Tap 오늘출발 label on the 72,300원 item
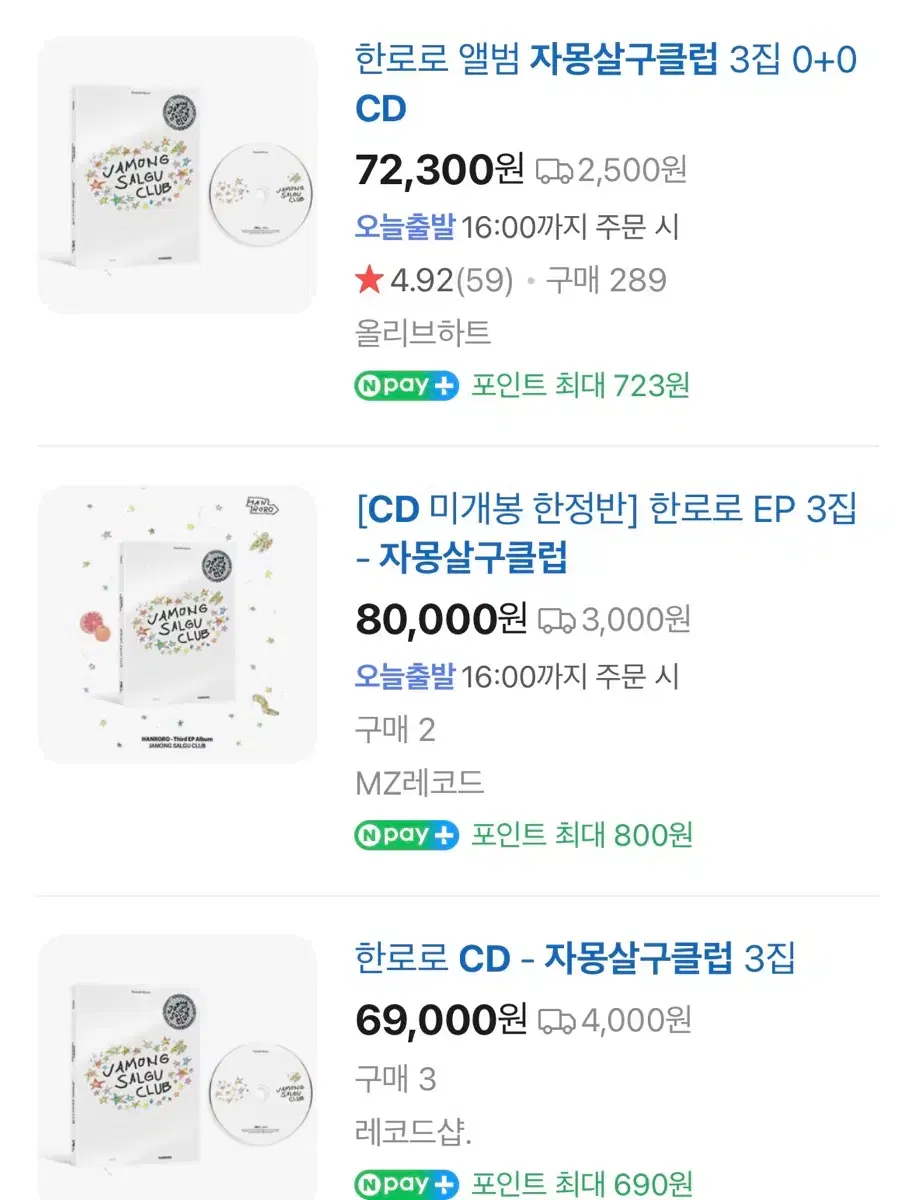This screenshot has width=916, height=1200. point(405,227)
